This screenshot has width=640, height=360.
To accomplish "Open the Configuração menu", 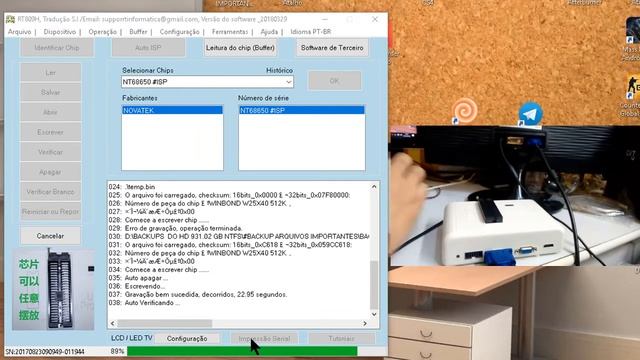I will pos(179,32).
